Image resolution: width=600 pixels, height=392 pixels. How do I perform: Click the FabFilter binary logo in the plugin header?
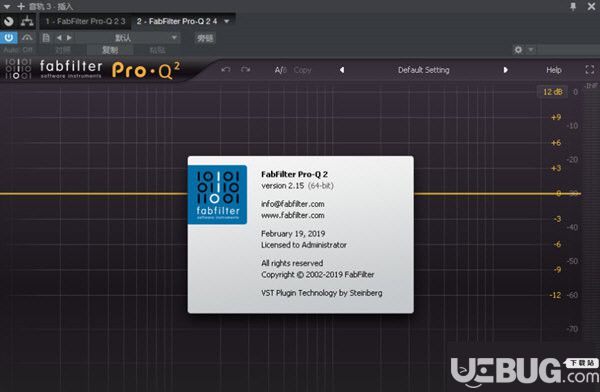point(18,69)
